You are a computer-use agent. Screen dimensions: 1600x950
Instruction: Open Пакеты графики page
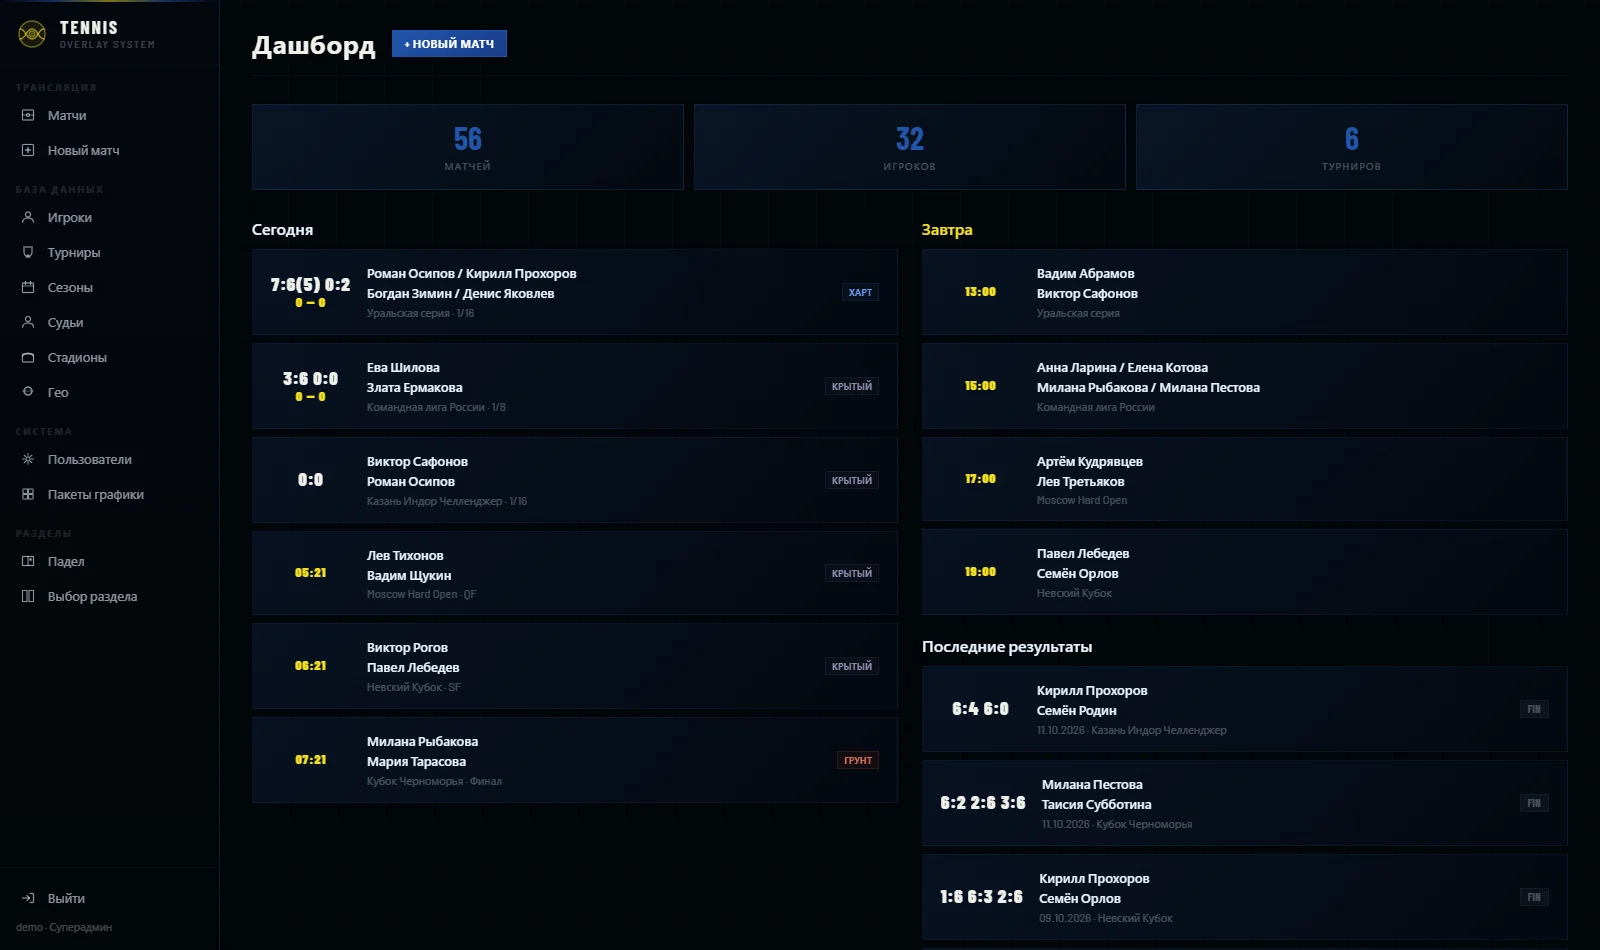coord(109,494)
